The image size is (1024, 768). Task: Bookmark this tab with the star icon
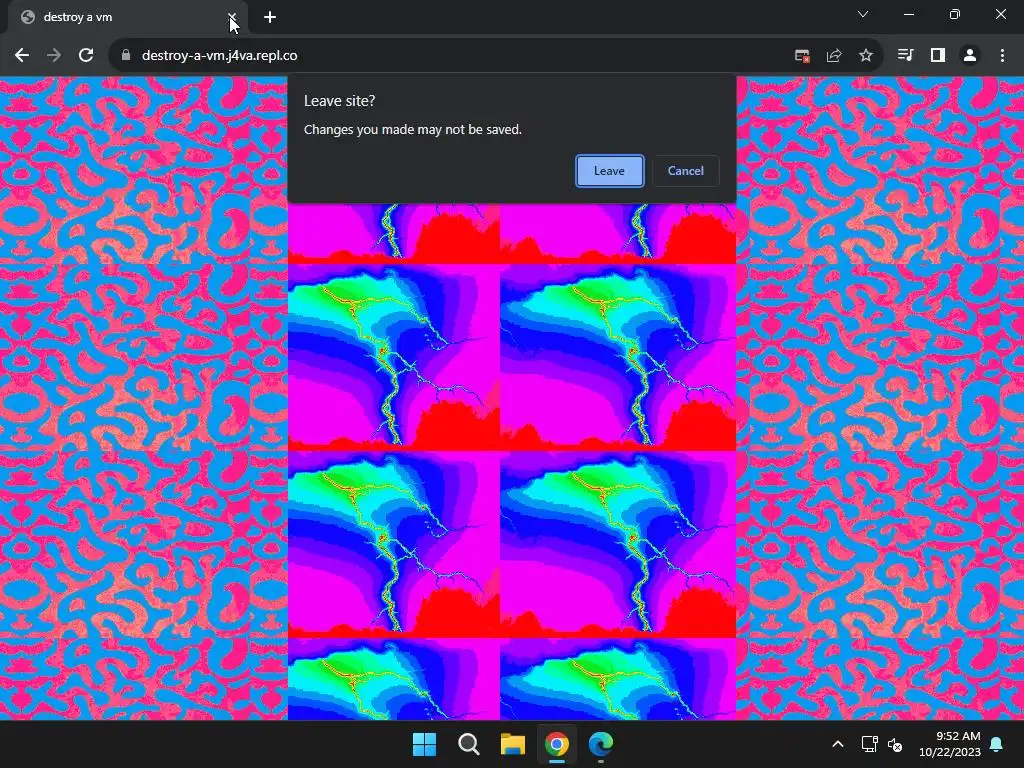pyautogui.click(x=866, y=56)
